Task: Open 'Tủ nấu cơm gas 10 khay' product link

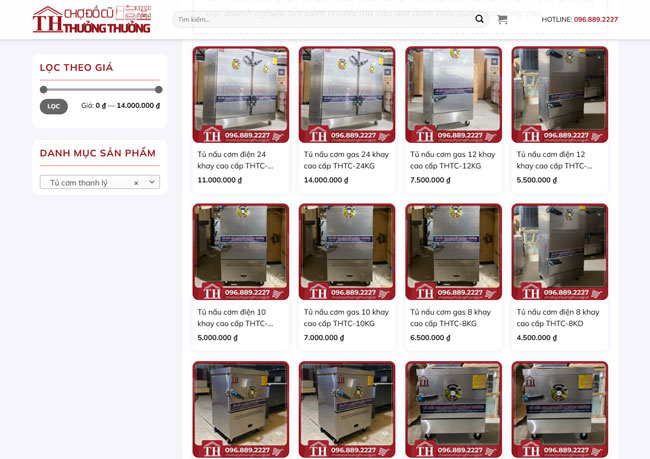Action: point(346,317)
